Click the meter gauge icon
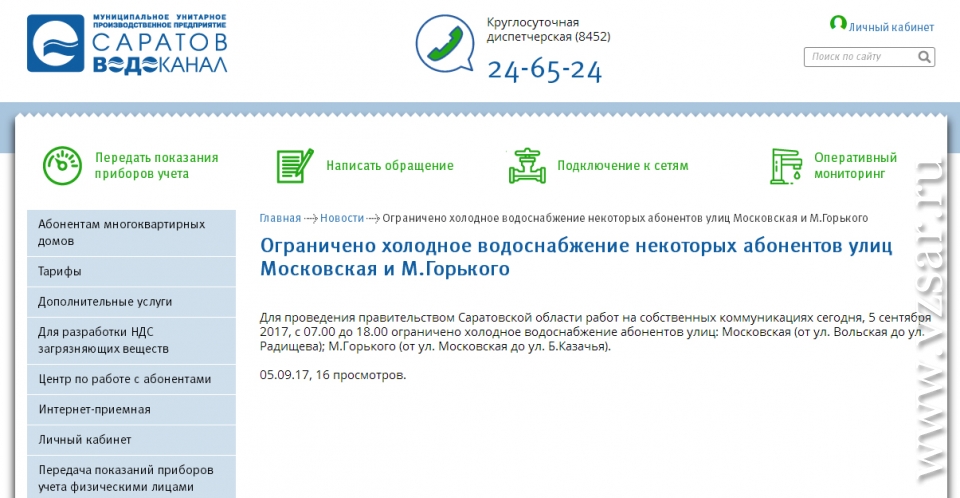Screen dimensions: 960x498 click(x=62, y=165)
